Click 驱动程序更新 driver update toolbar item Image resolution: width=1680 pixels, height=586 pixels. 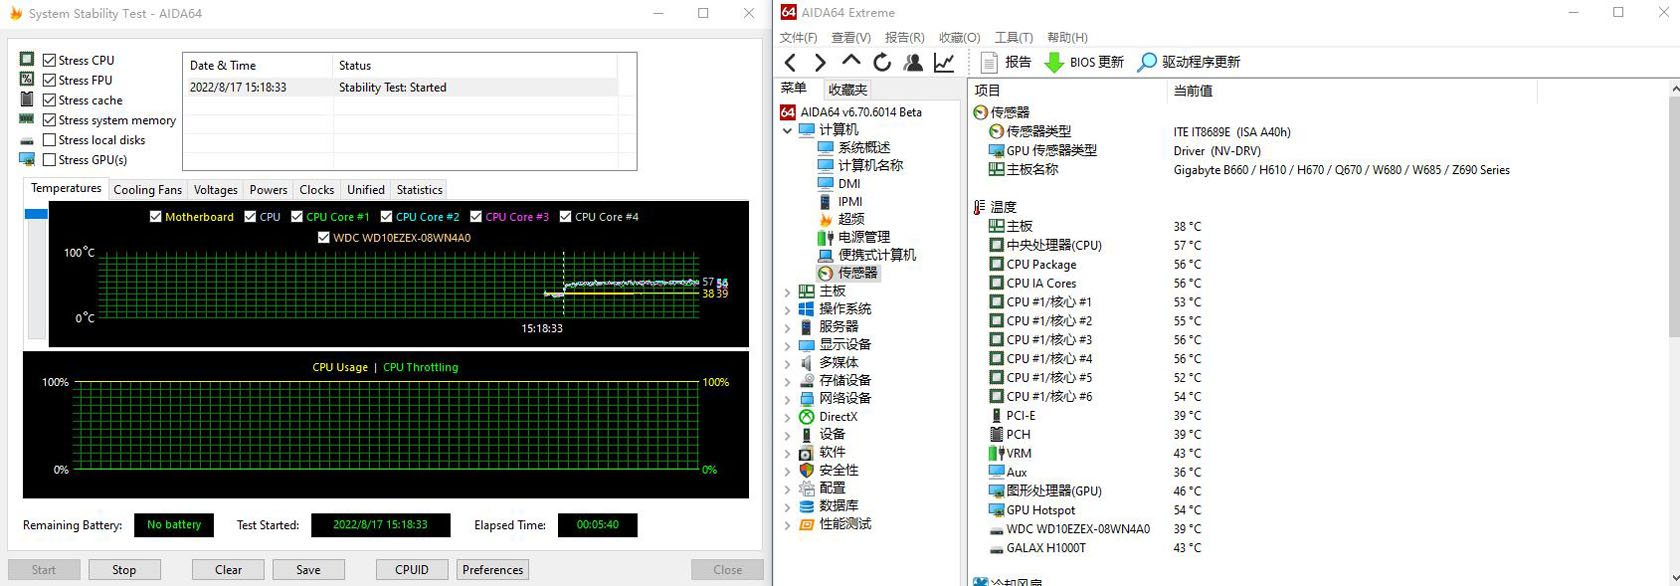tap(1189, 62)
